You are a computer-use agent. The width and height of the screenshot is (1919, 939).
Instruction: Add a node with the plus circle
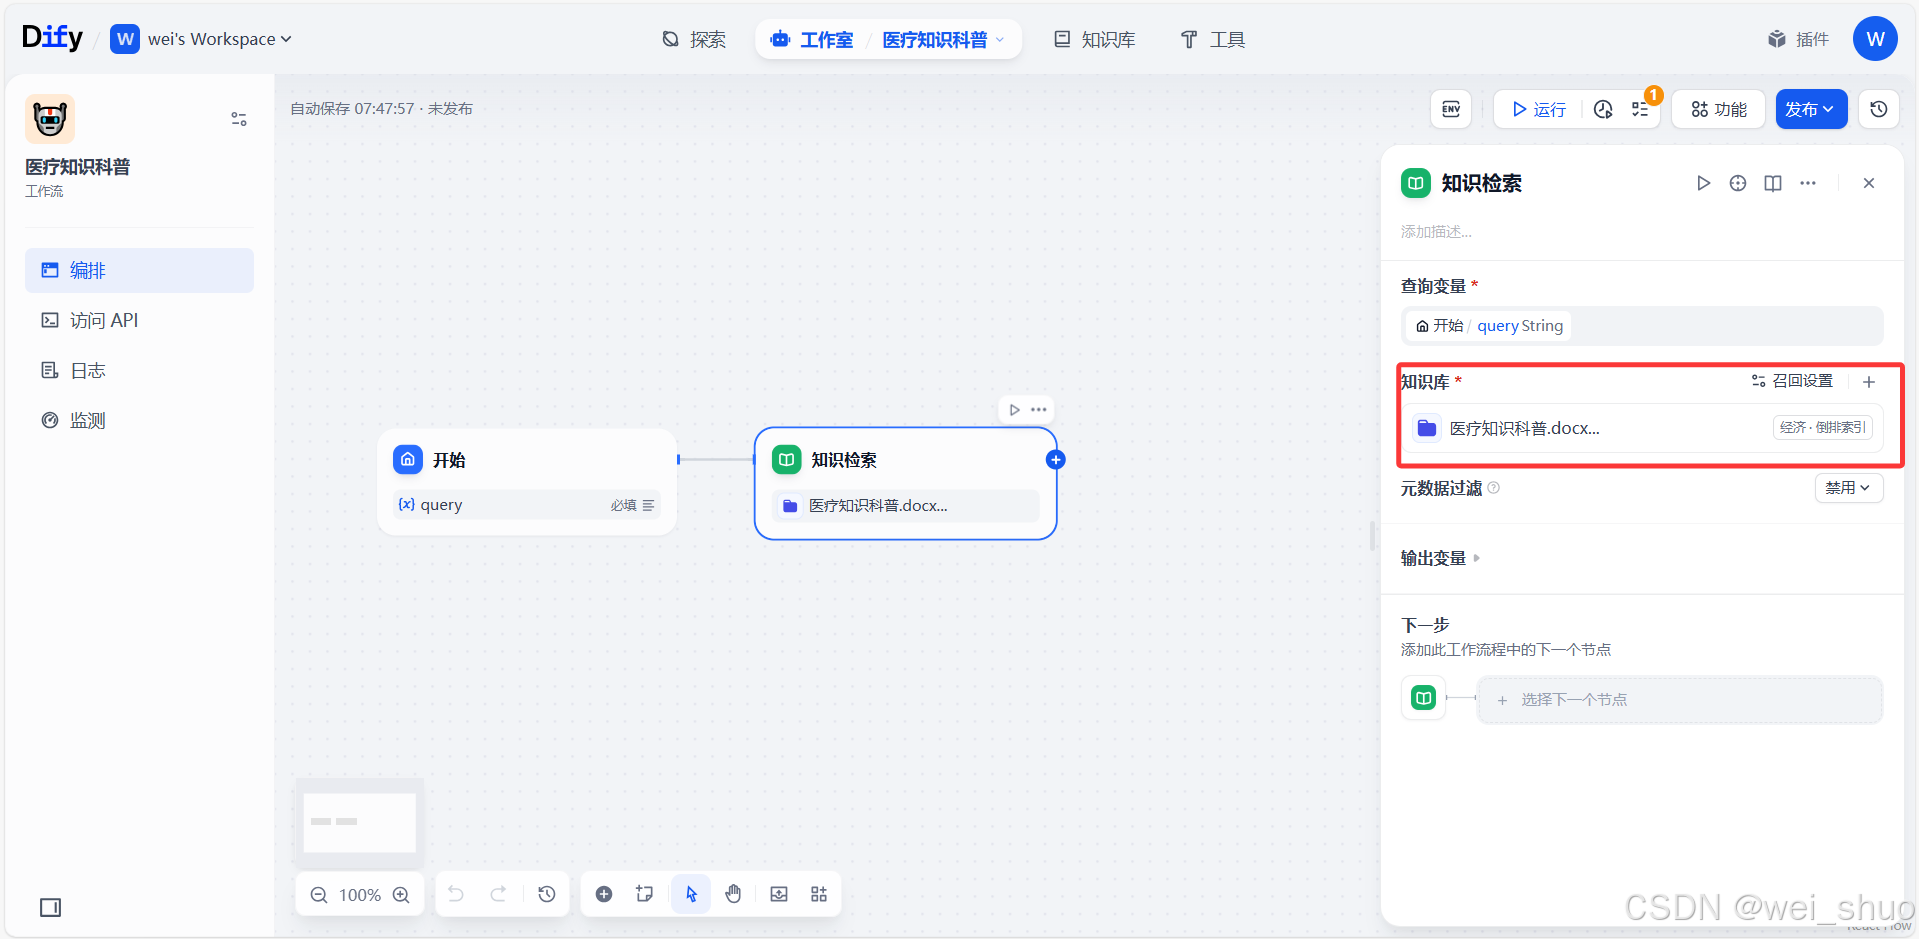click(604, 894)
